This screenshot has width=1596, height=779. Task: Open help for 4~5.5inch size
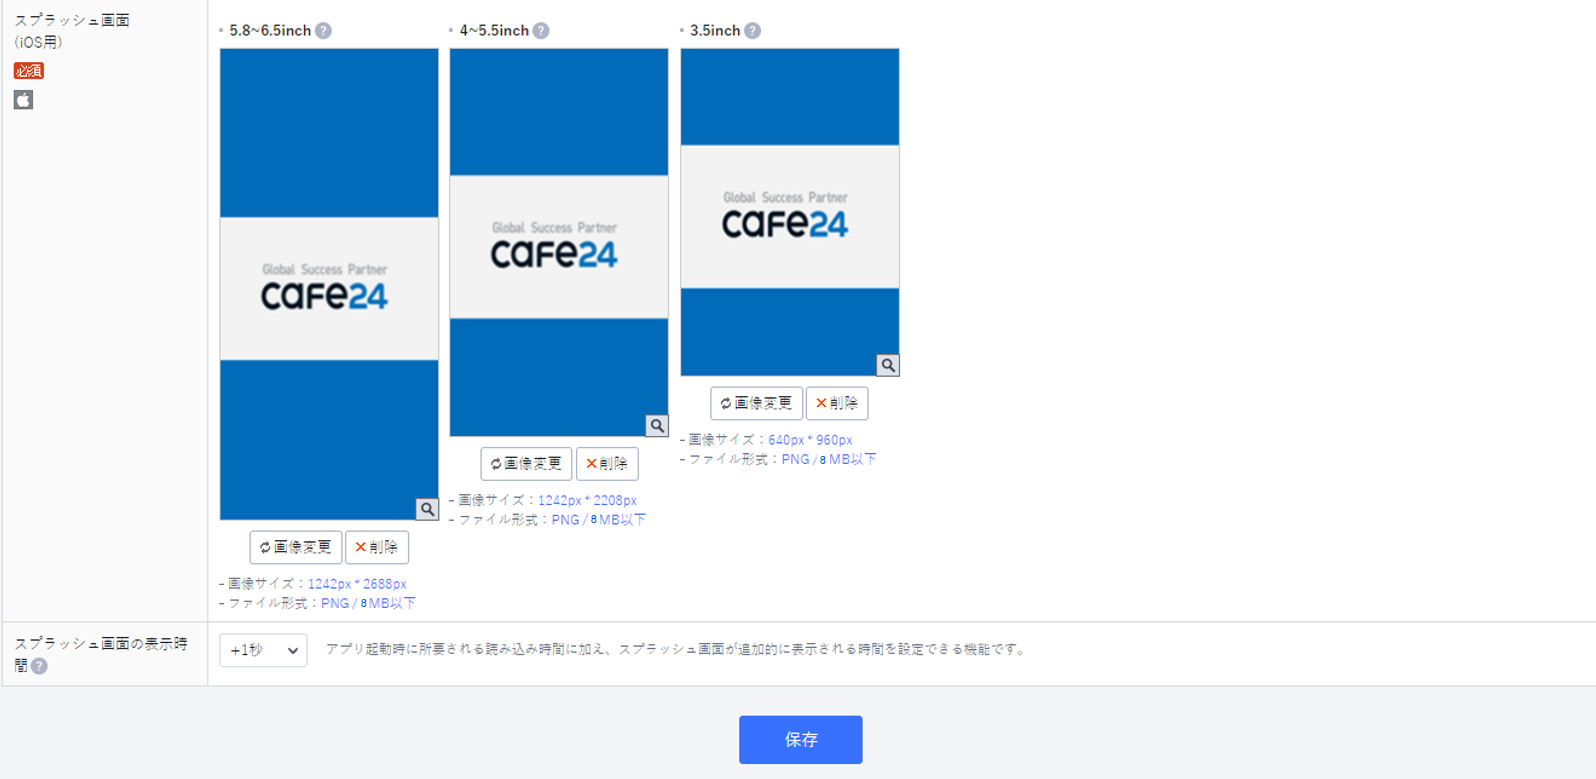(541, 31)
